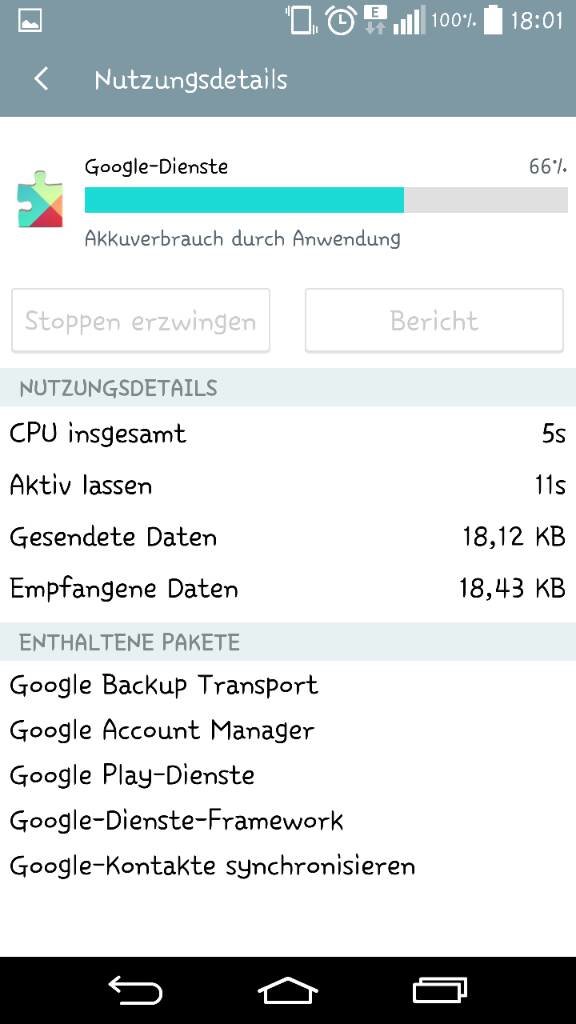Select Google Play-Dienste package entry
This screenshot has width=576, height=1024.
(132, 775)
